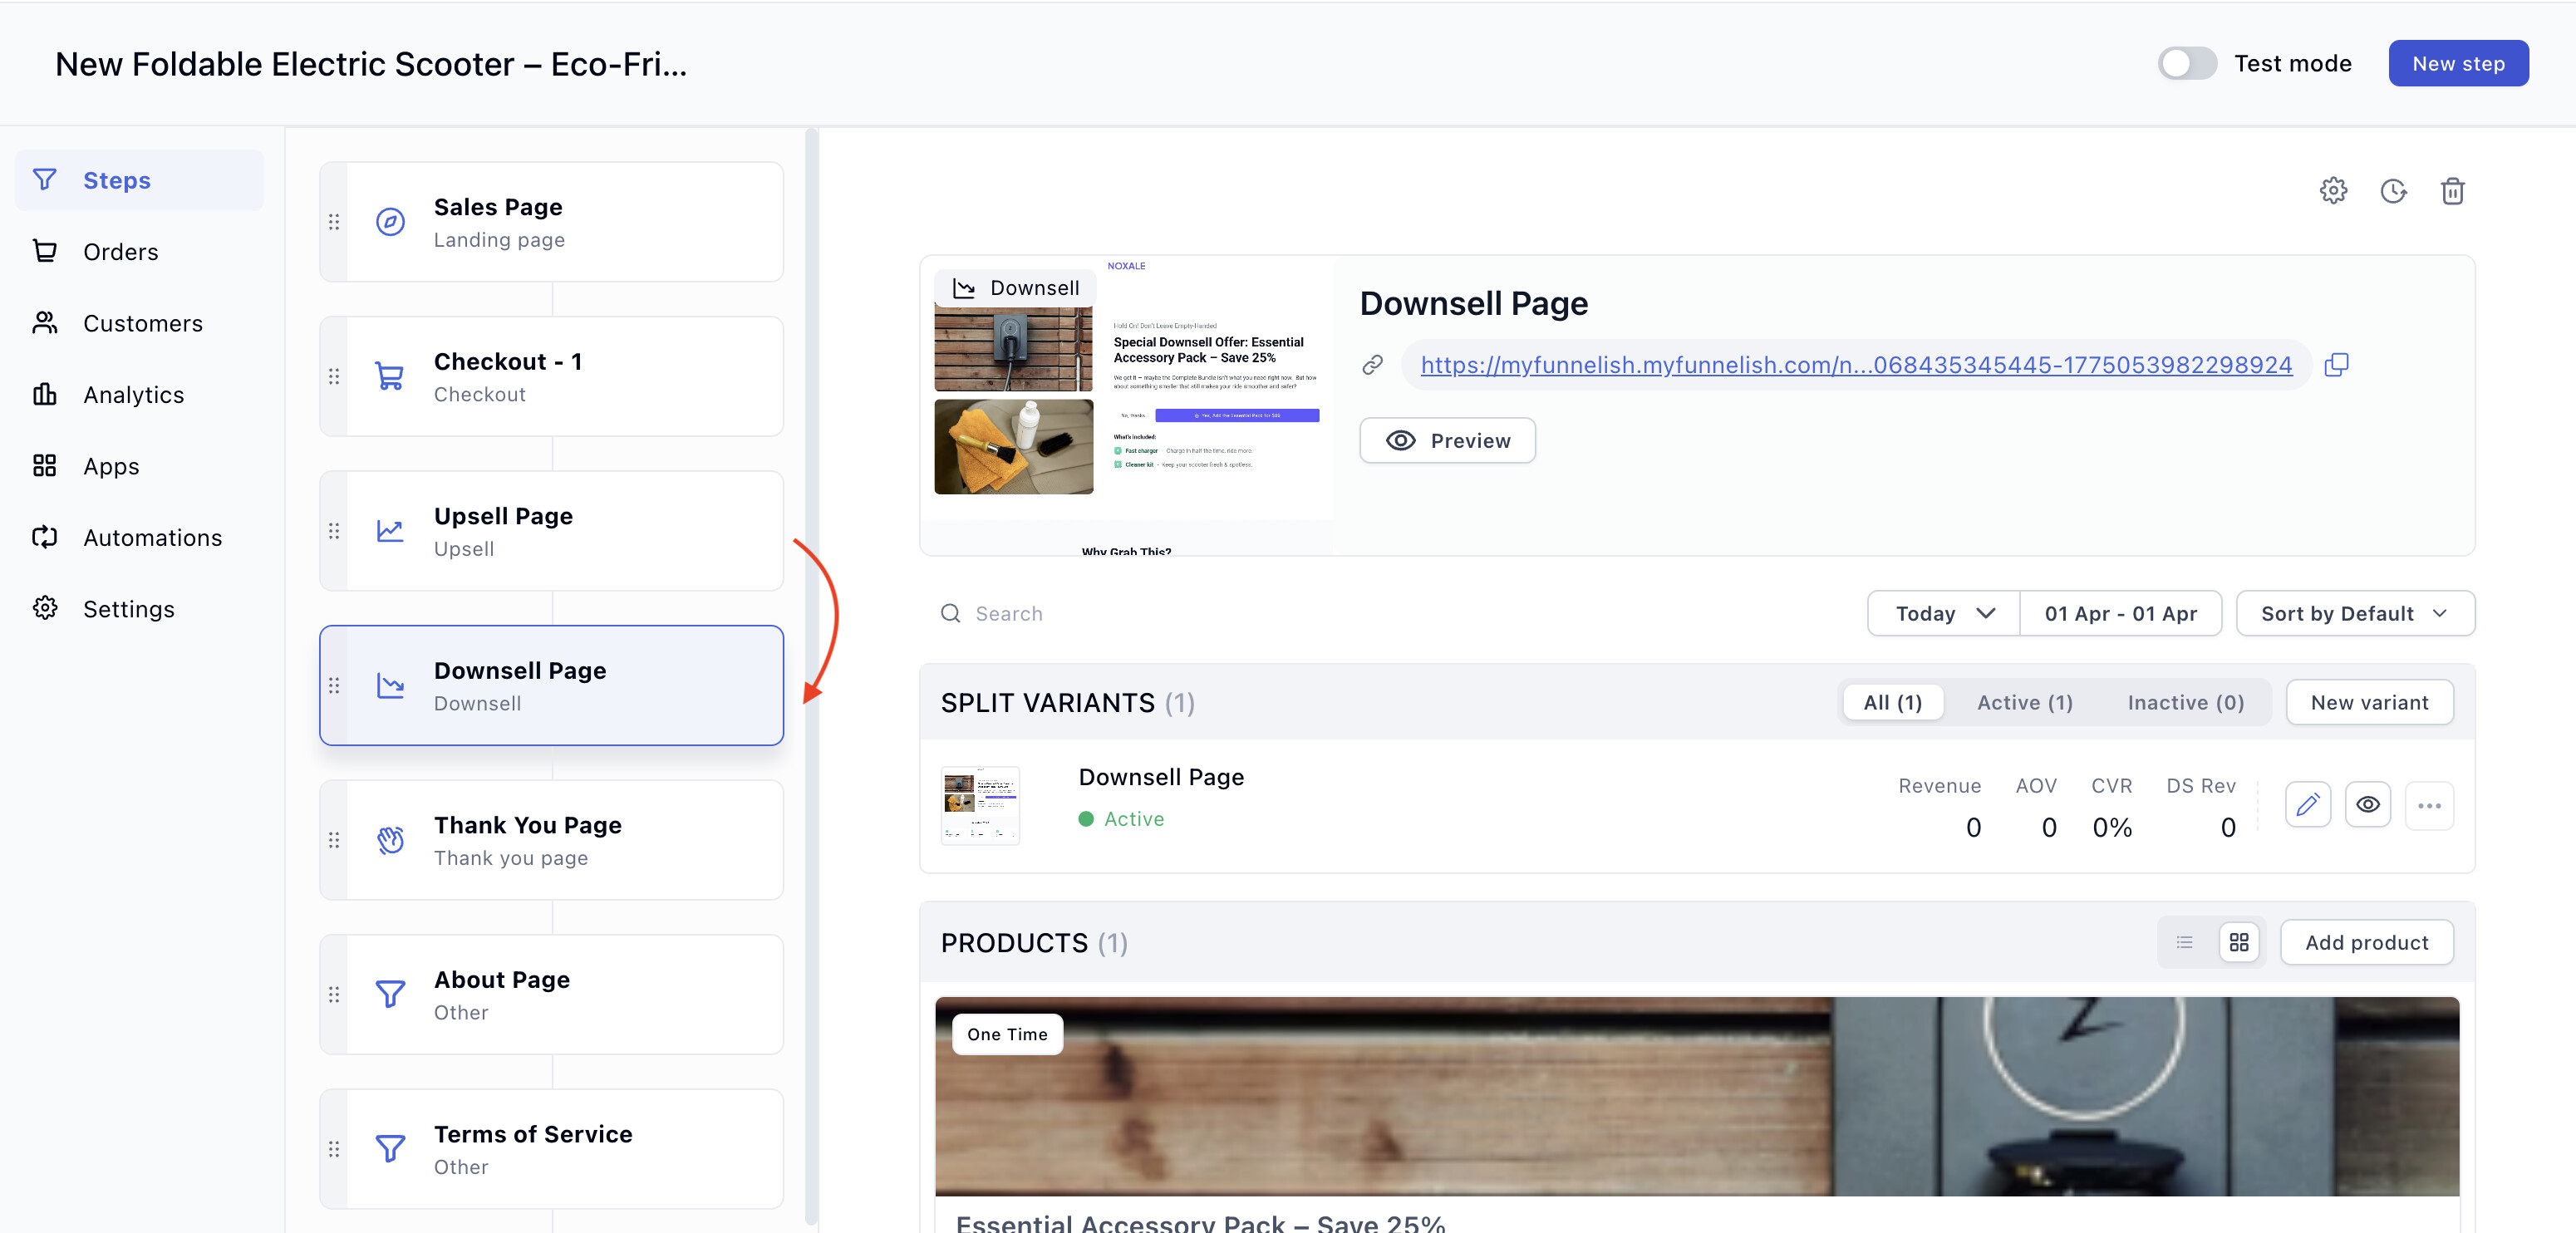Image resolution: width=2576 pixels, height=1233 pixels.
Task: Click the drag handle on the Upsell Page step
Action: (x=334, y=531)
